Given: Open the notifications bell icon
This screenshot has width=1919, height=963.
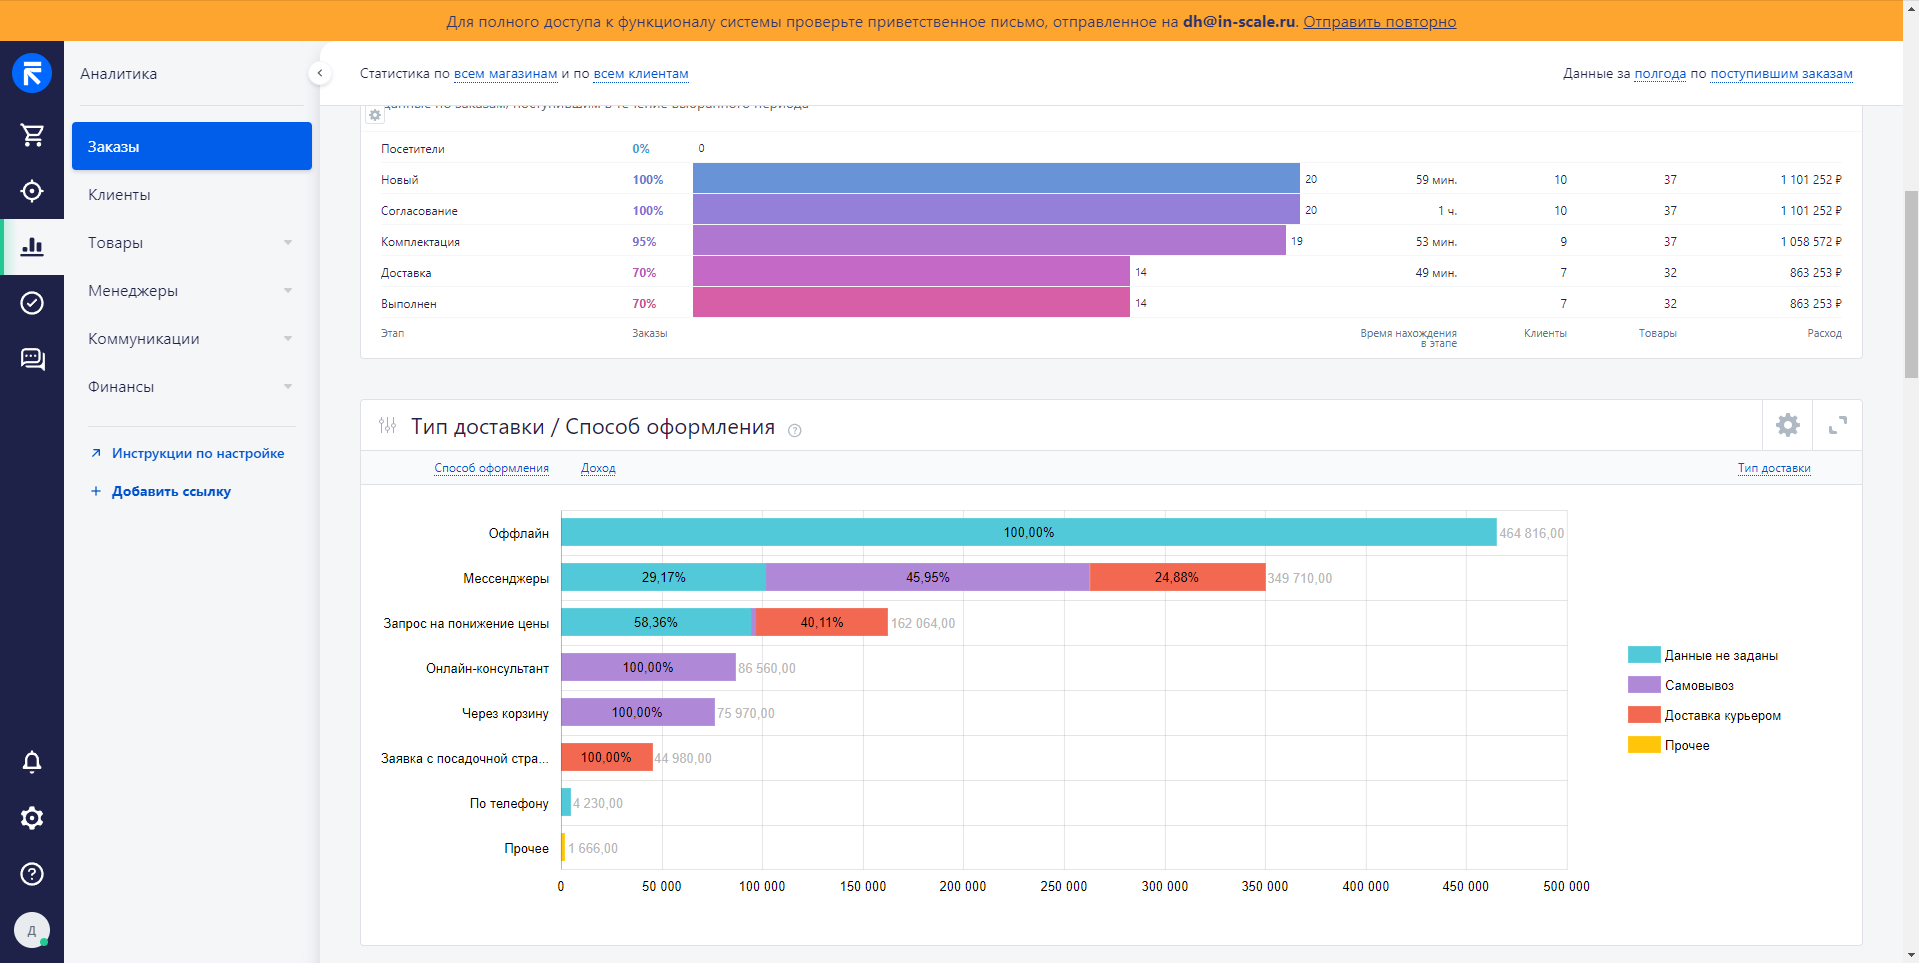Looking at the screenshot, I should coord(32,762).
